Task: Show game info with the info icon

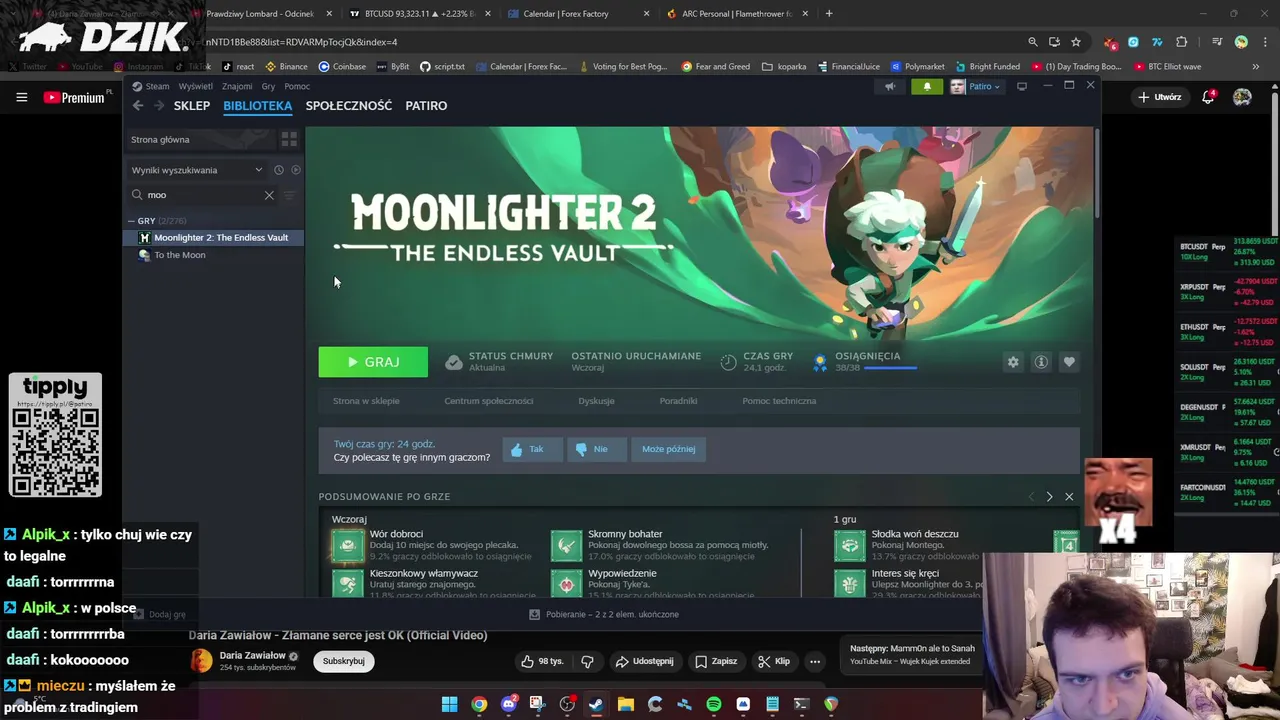Action: coord(1041,362)
